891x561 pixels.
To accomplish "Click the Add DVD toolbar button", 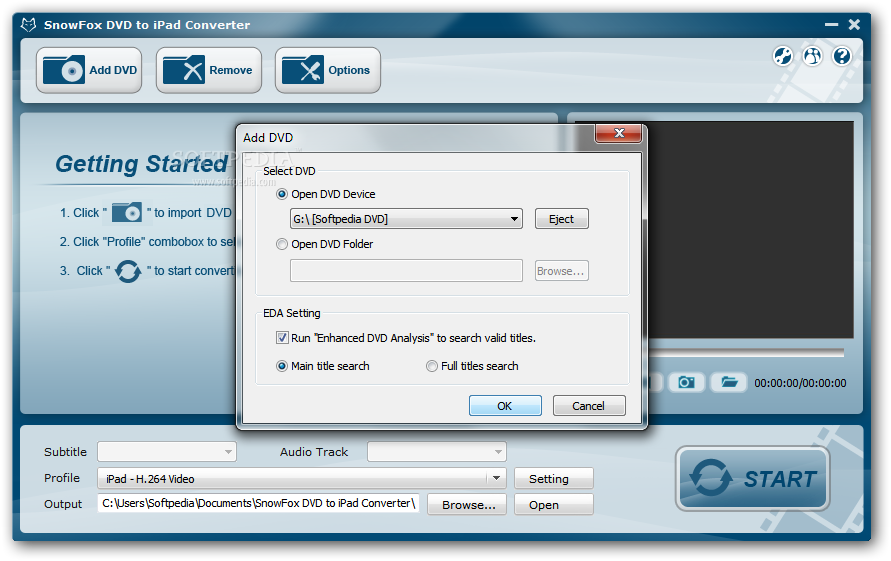I will 89,70.
